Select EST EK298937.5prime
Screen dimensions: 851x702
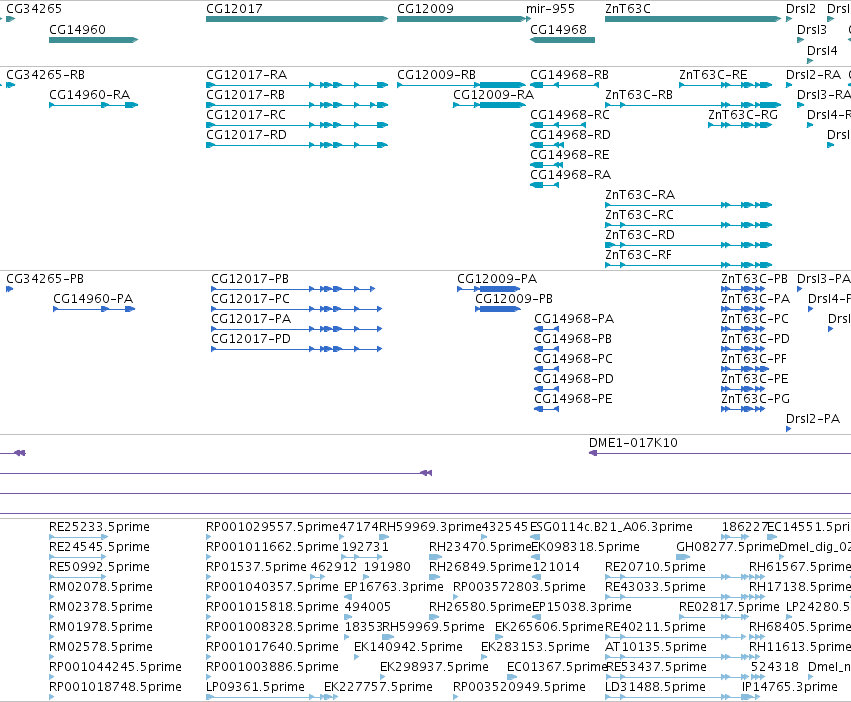383,676
